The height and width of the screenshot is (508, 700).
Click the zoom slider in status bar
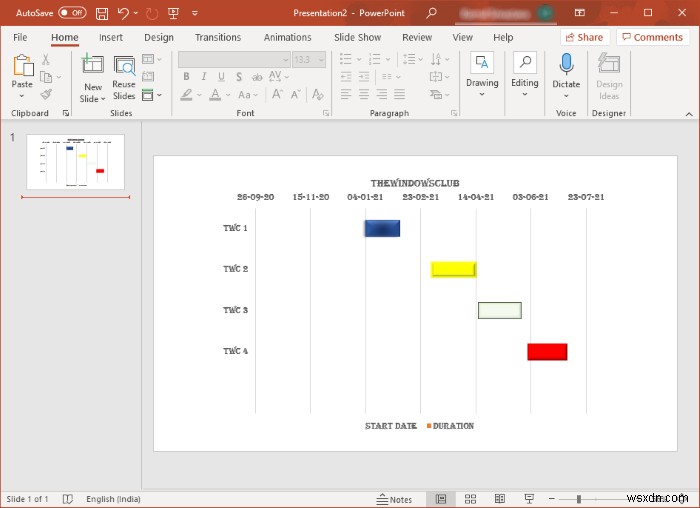(579, 498)
